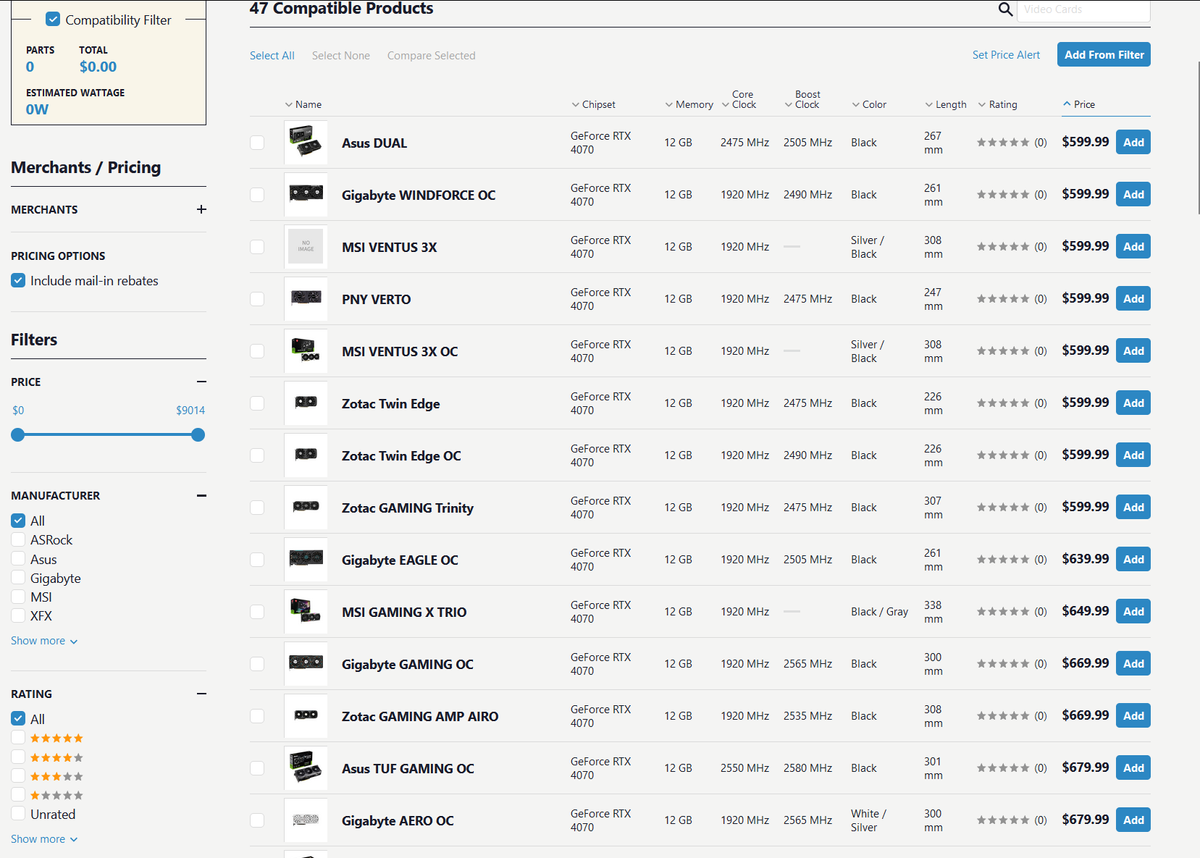Collapse the Price filter section
The height and width of the screenshot is (858, 1200).
pyautogui.click(x=201, y=382)
